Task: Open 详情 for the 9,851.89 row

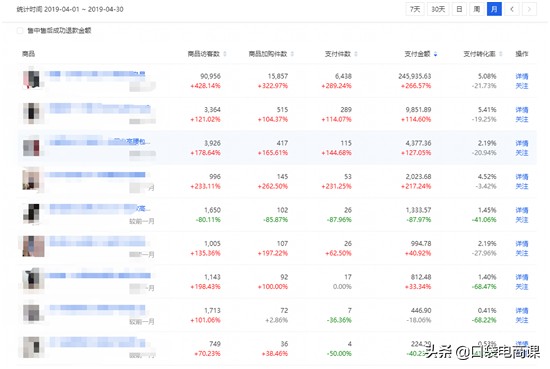Action: 522,110
